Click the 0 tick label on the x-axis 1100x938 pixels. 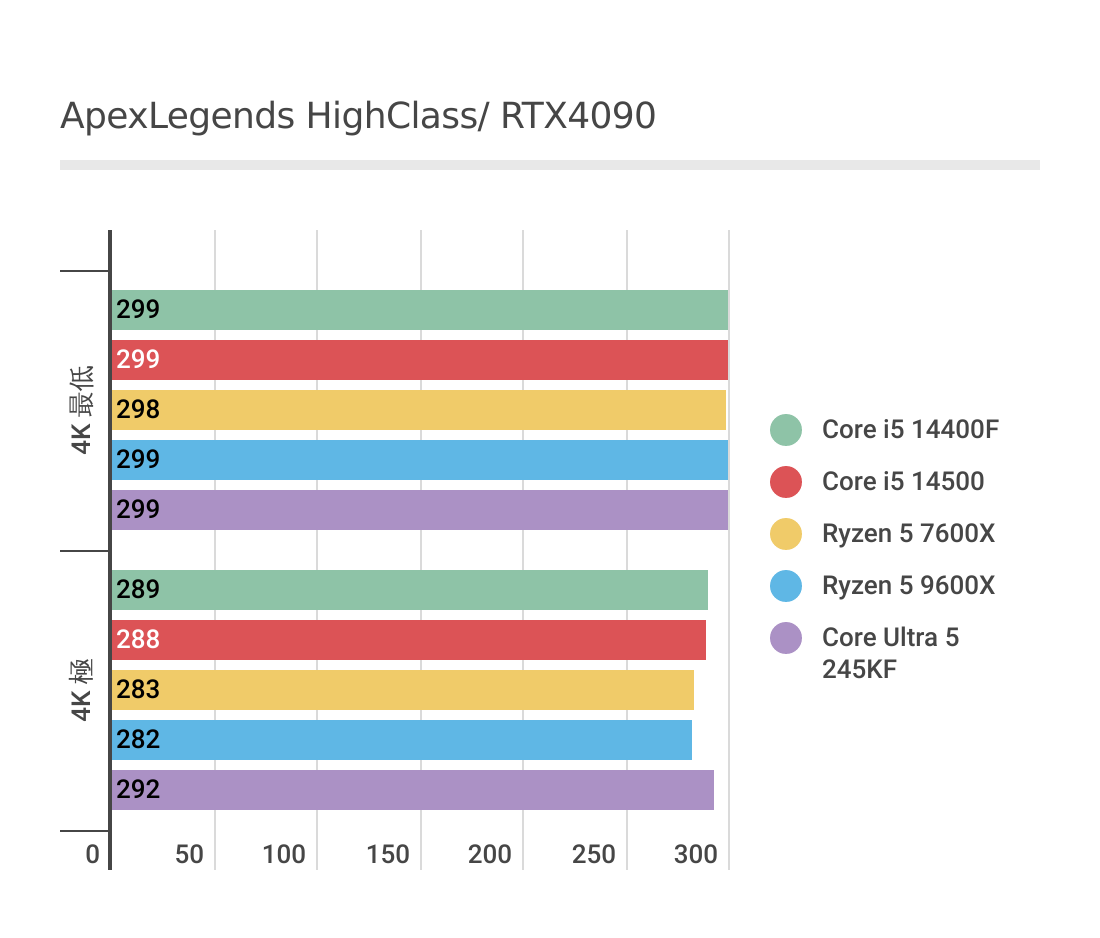pos(92,855)
